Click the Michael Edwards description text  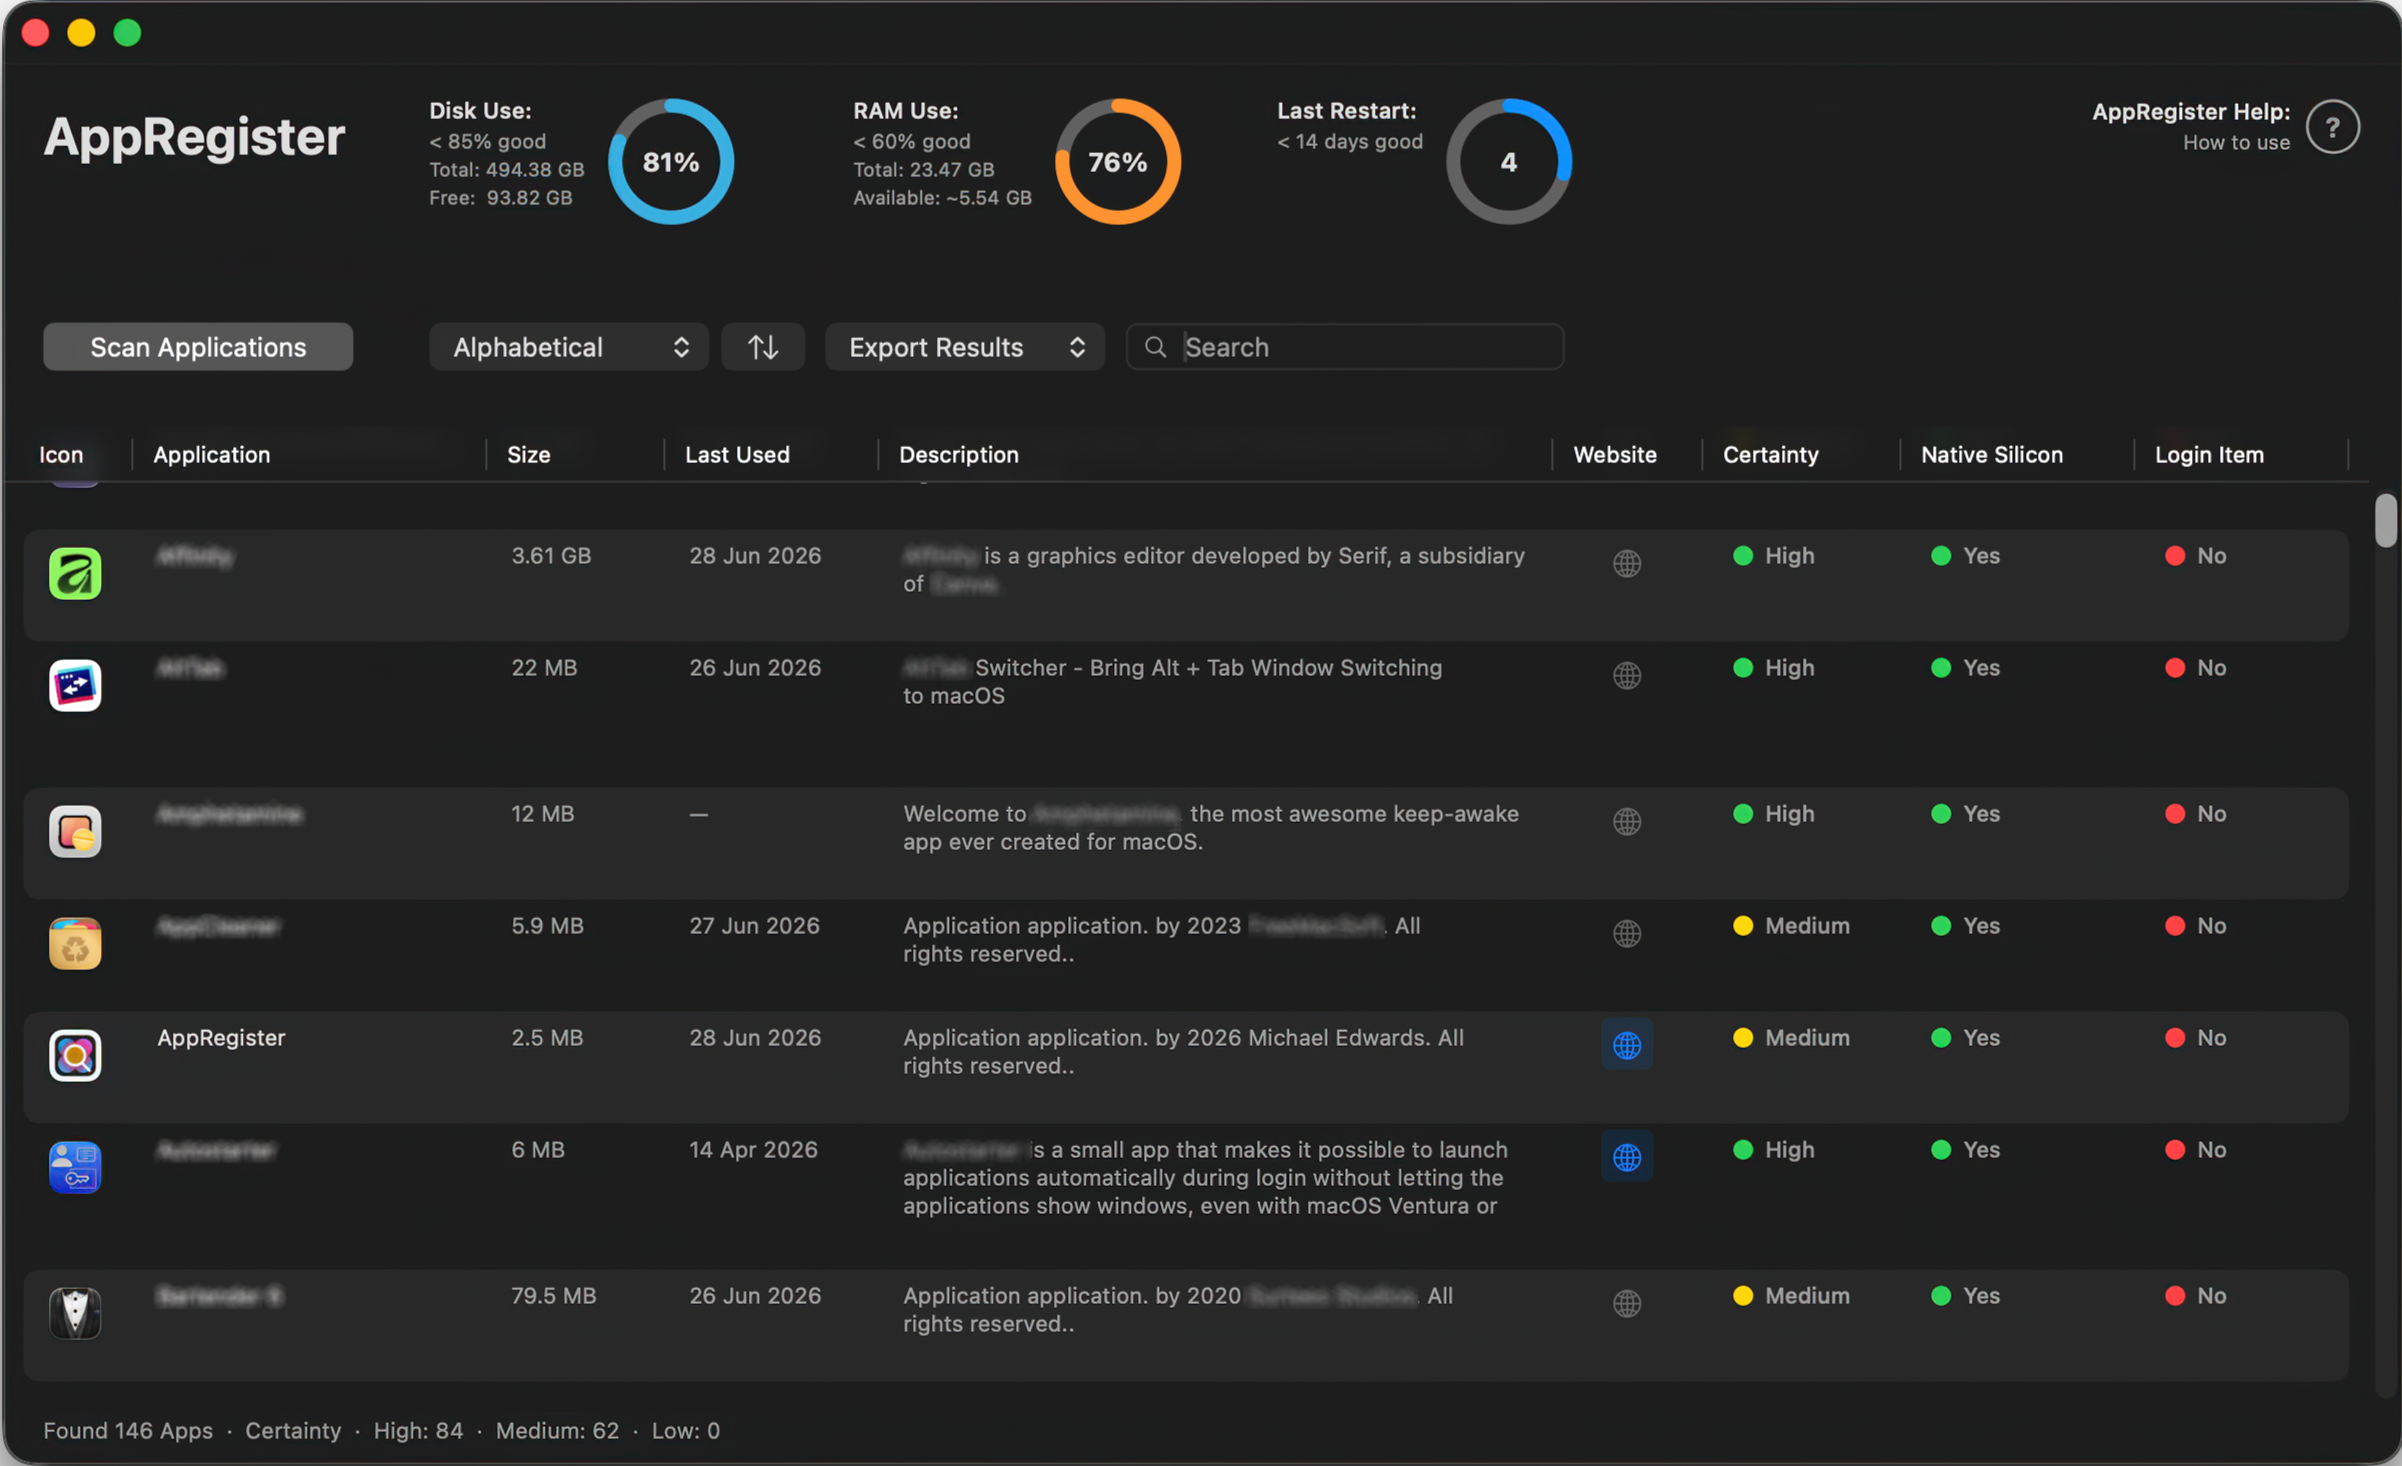click(1183, 1051)
